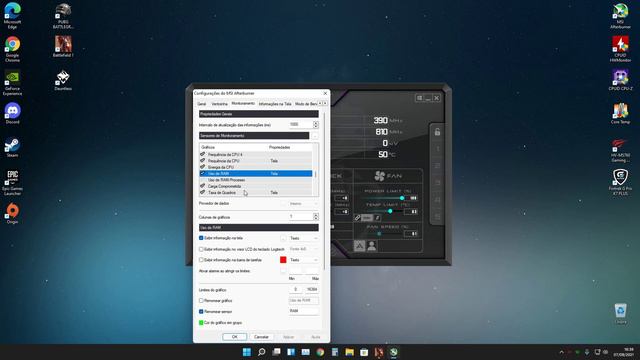Open GeForce Experience desktop icon
Viewport: 640px width, 360px height.
[12, 82]
